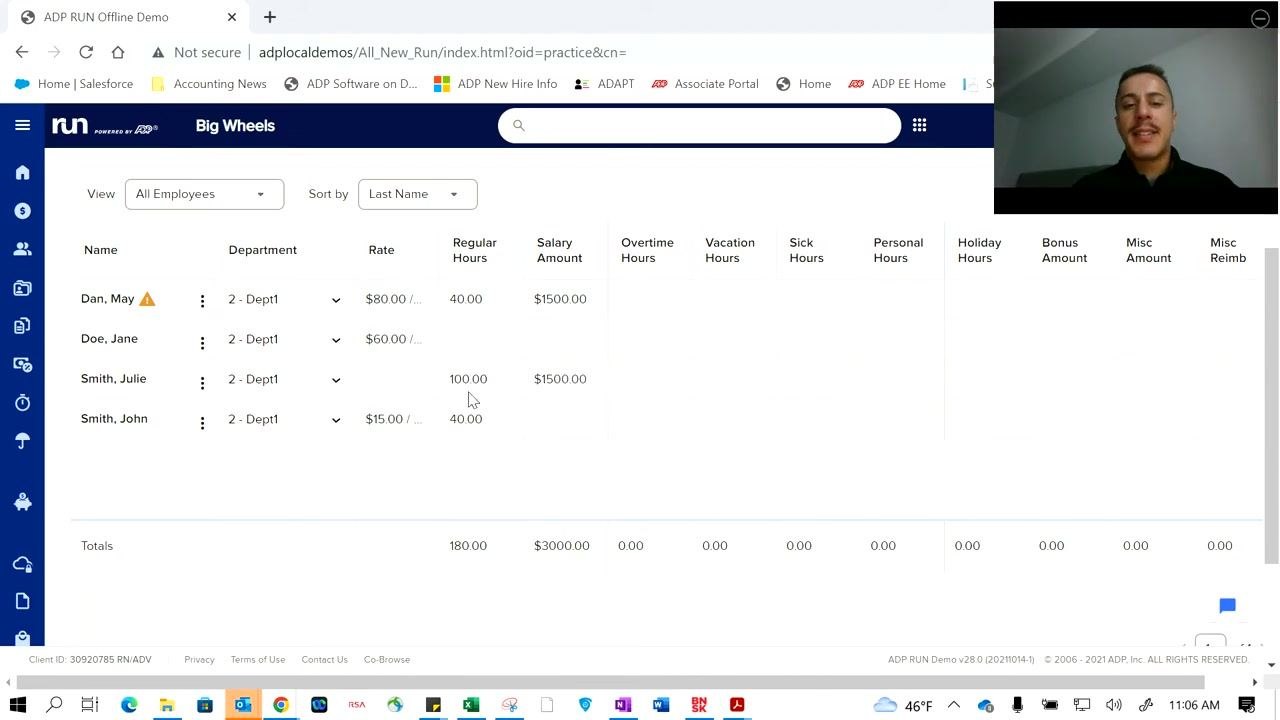Edit Smith, Julie regular hours 100.00
The height and width of the screenshot is (720, 1280).
point(468,379)
